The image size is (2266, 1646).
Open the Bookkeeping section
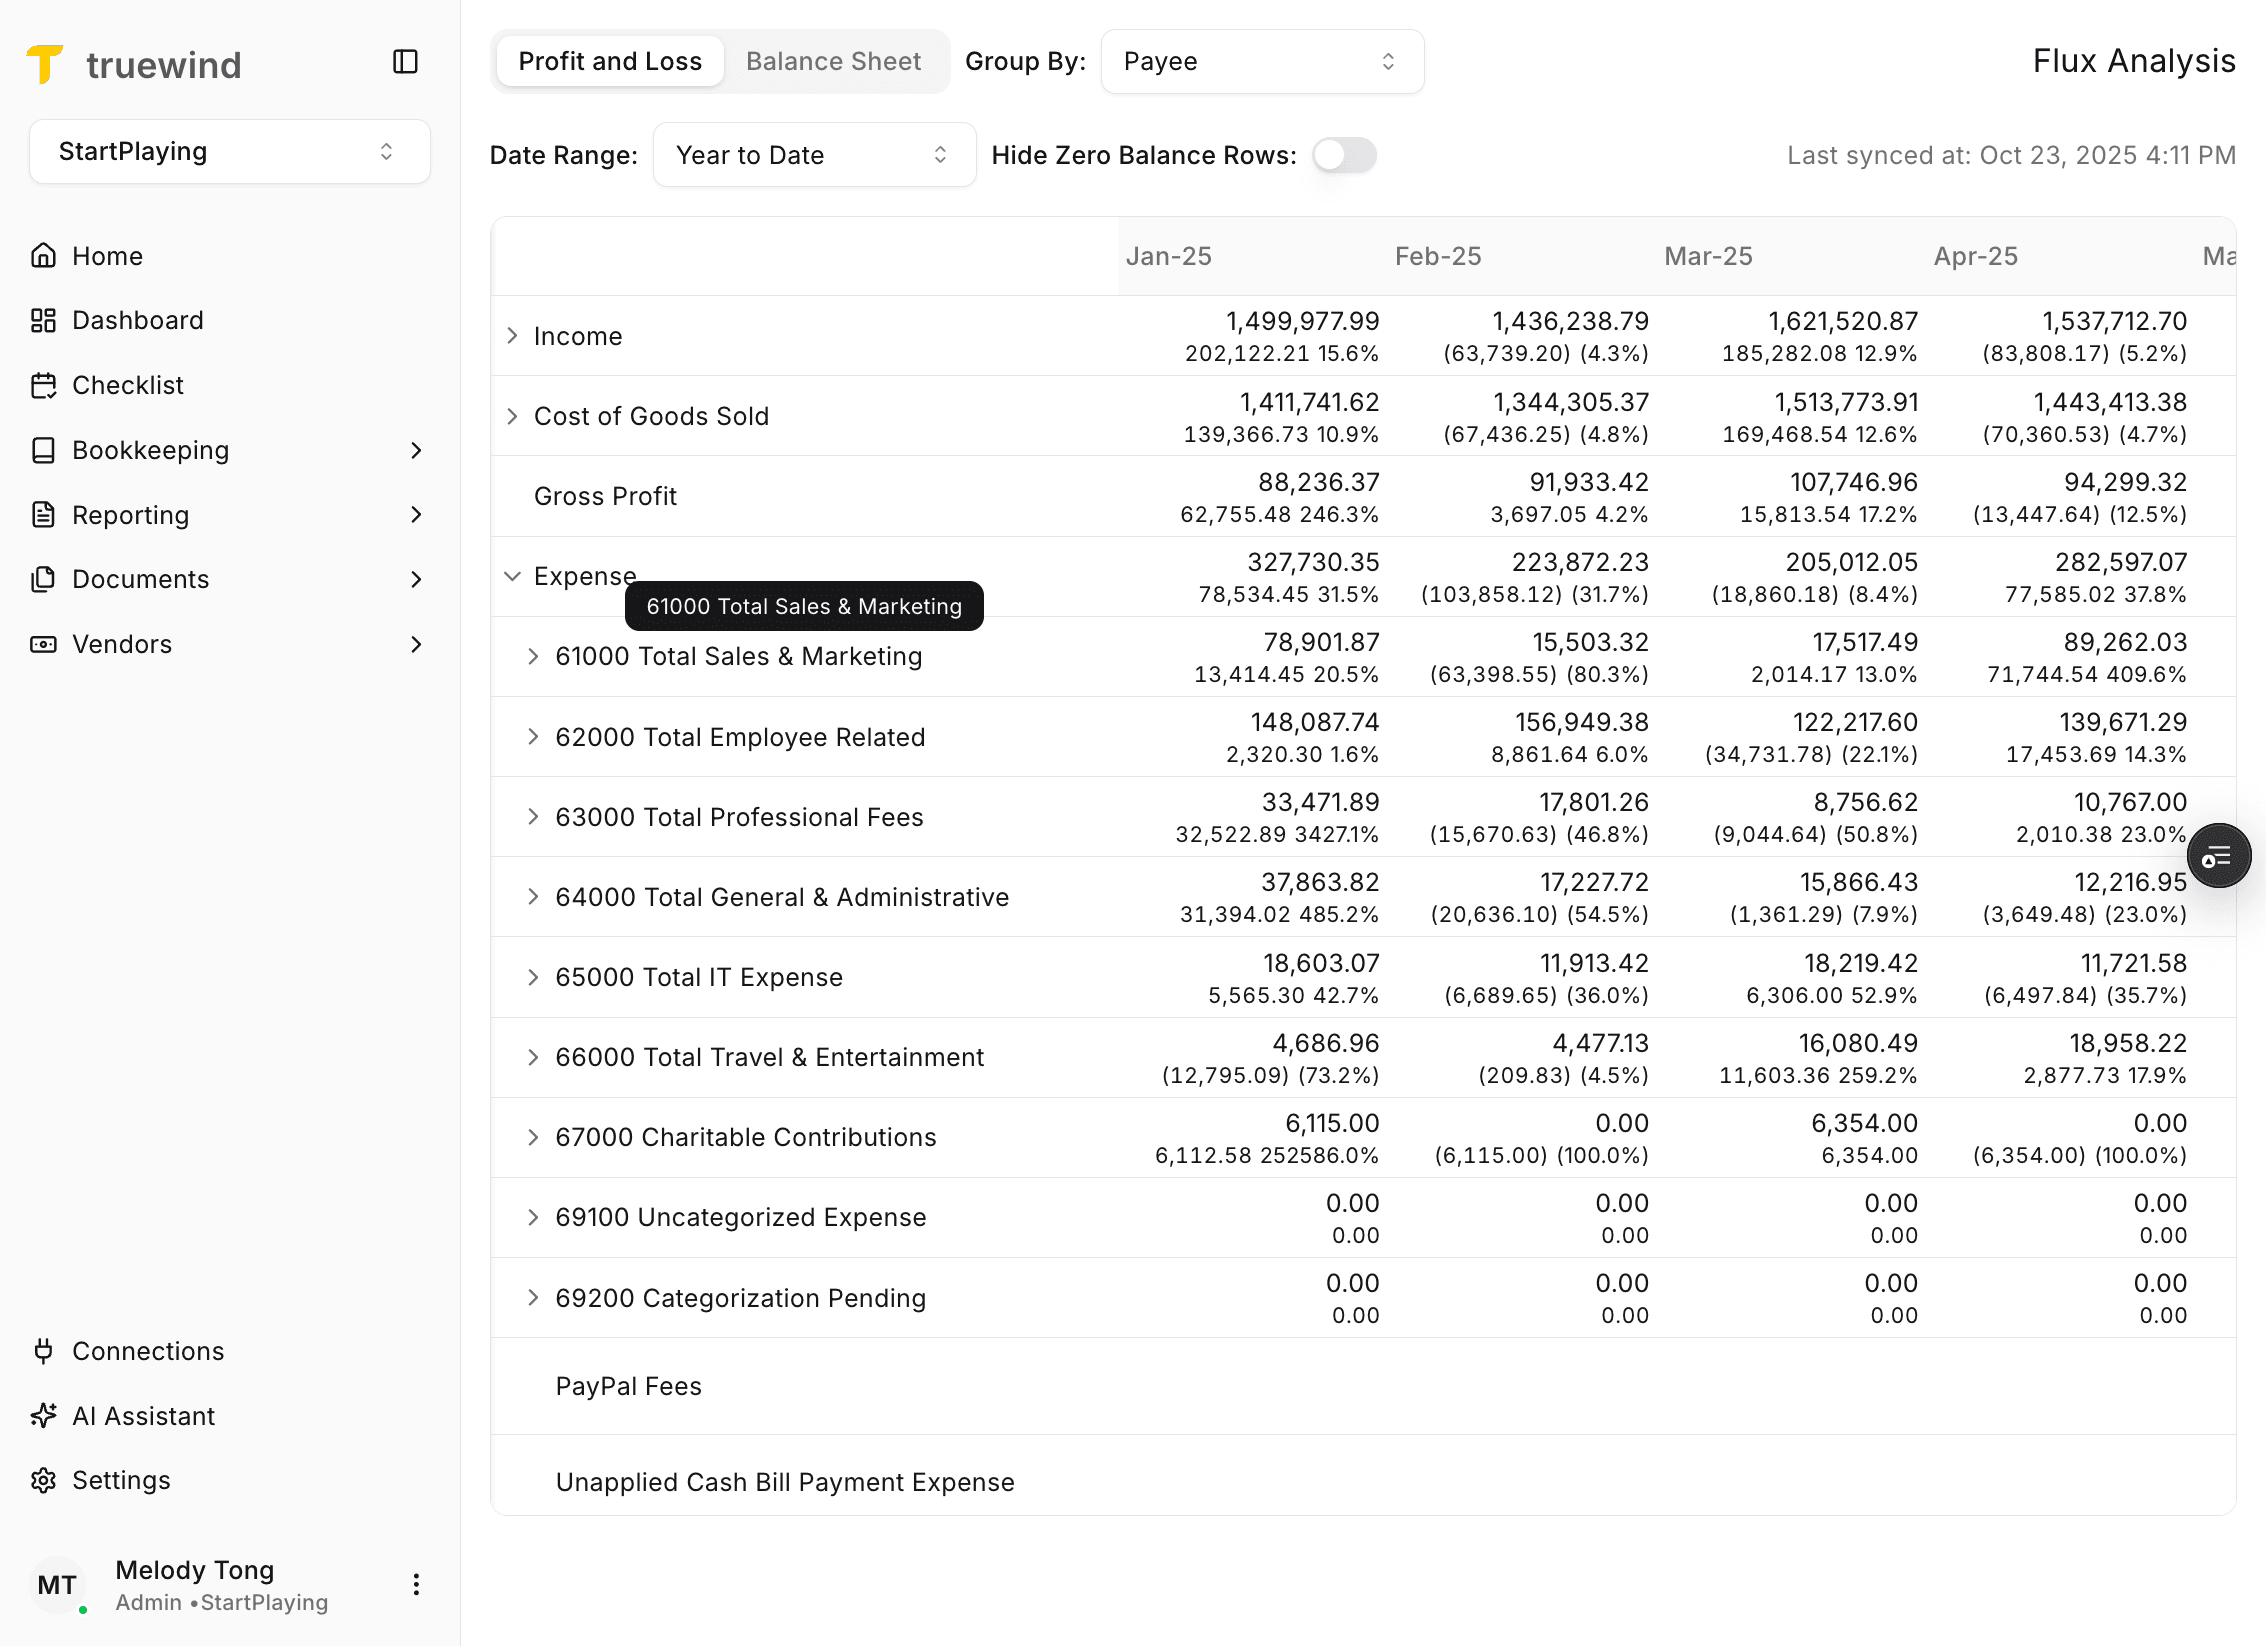pyautogui.click(x=150, y=450)
